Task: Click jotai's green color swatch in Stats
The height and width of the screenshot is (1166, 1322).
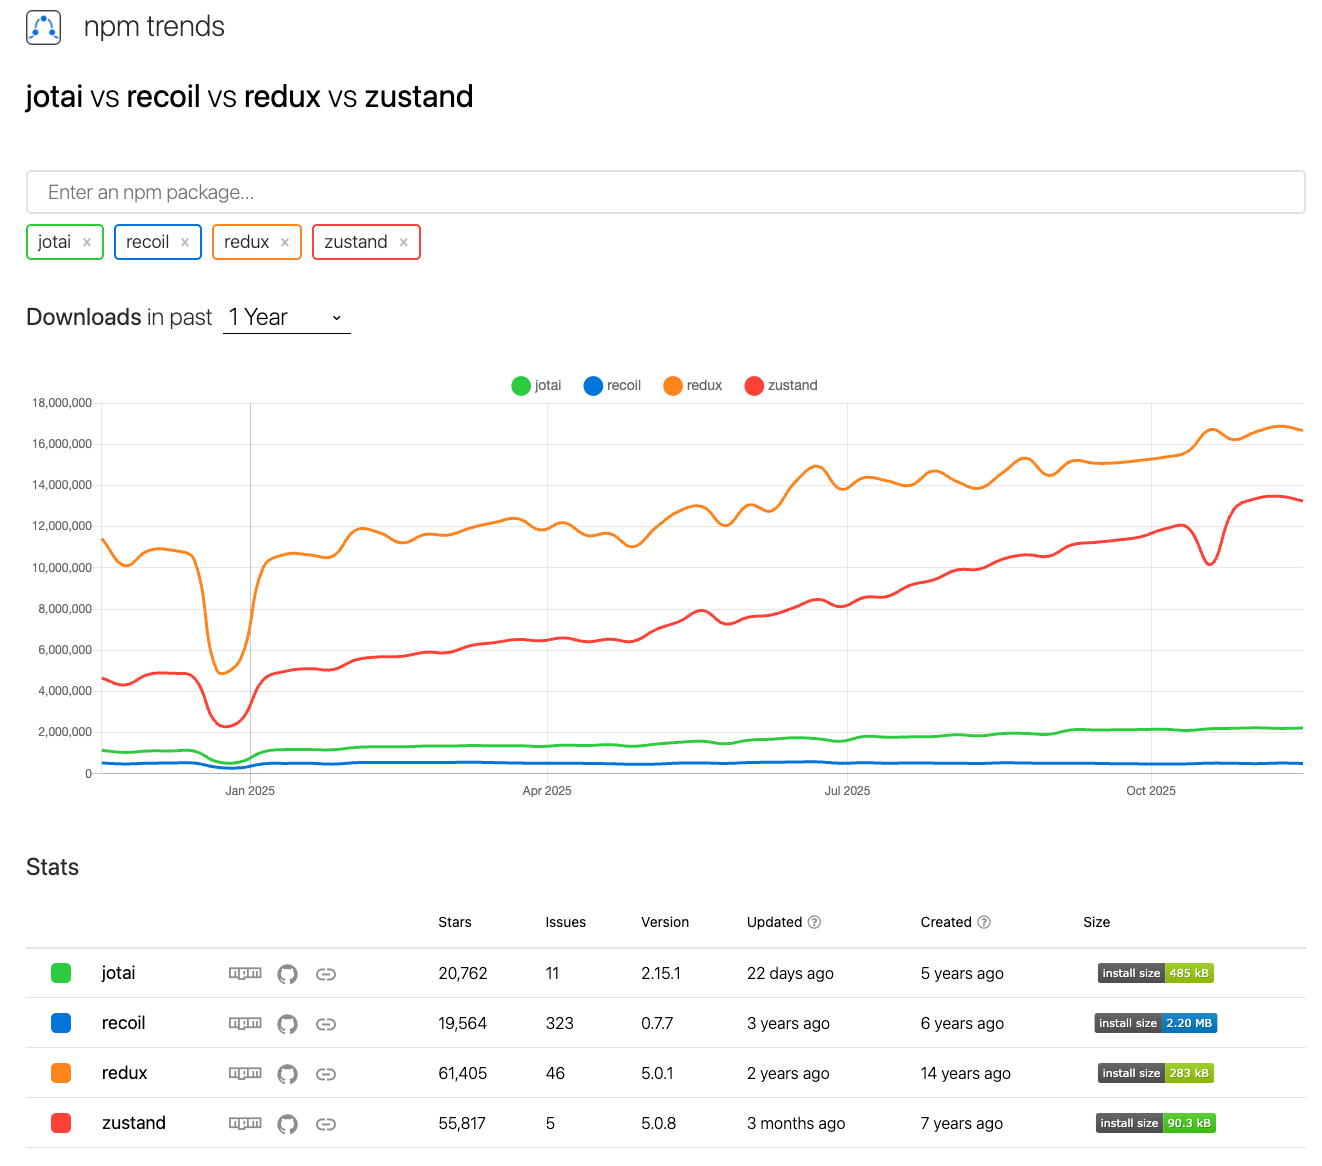Action: tap(61, 973)
